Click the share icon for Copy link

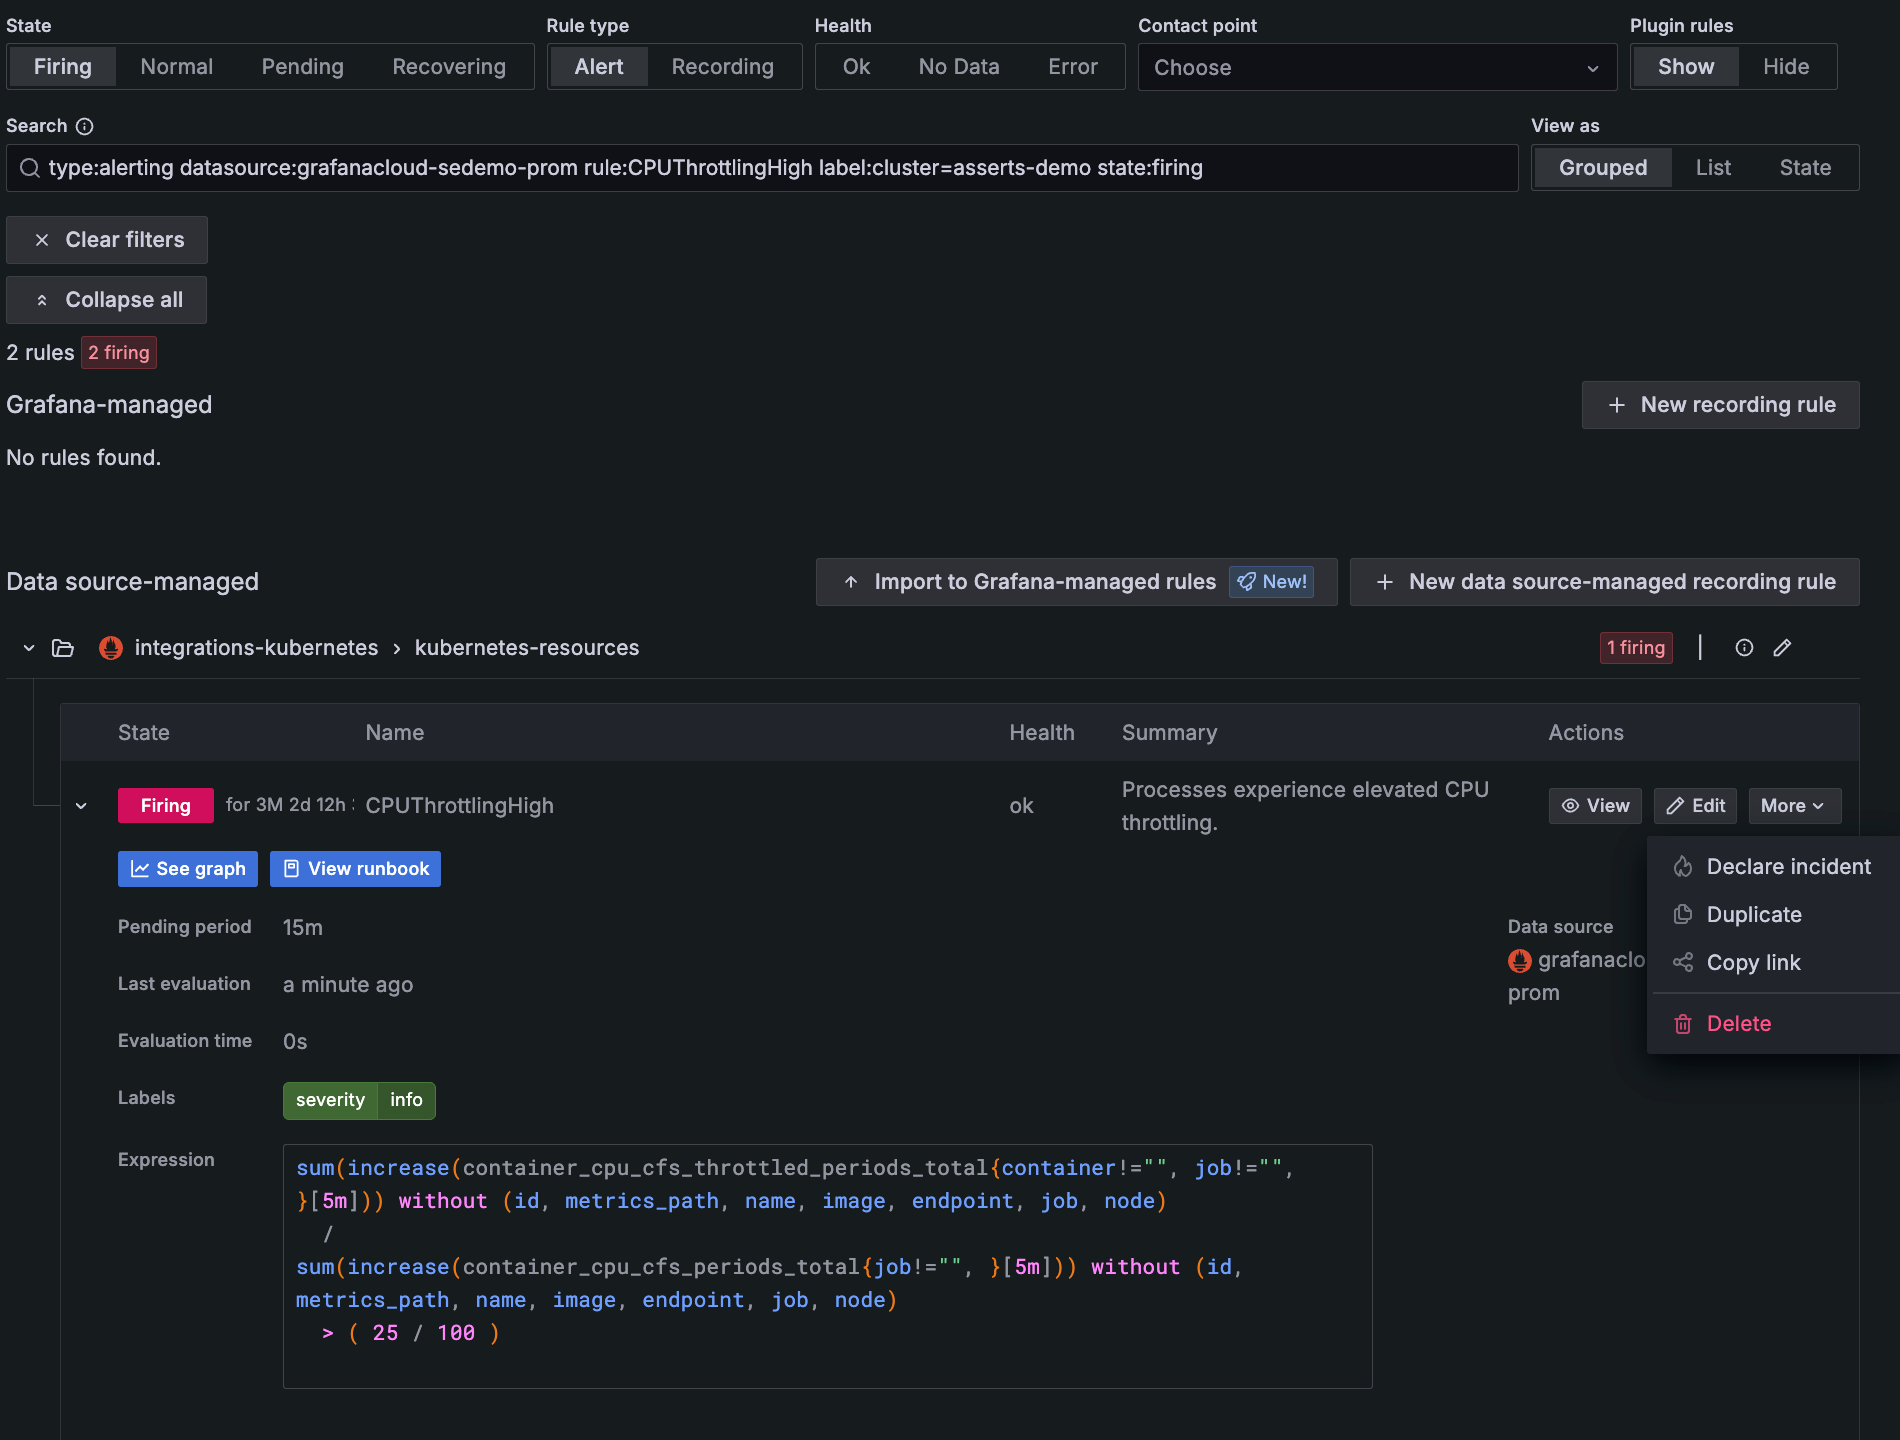(1683, 963)
